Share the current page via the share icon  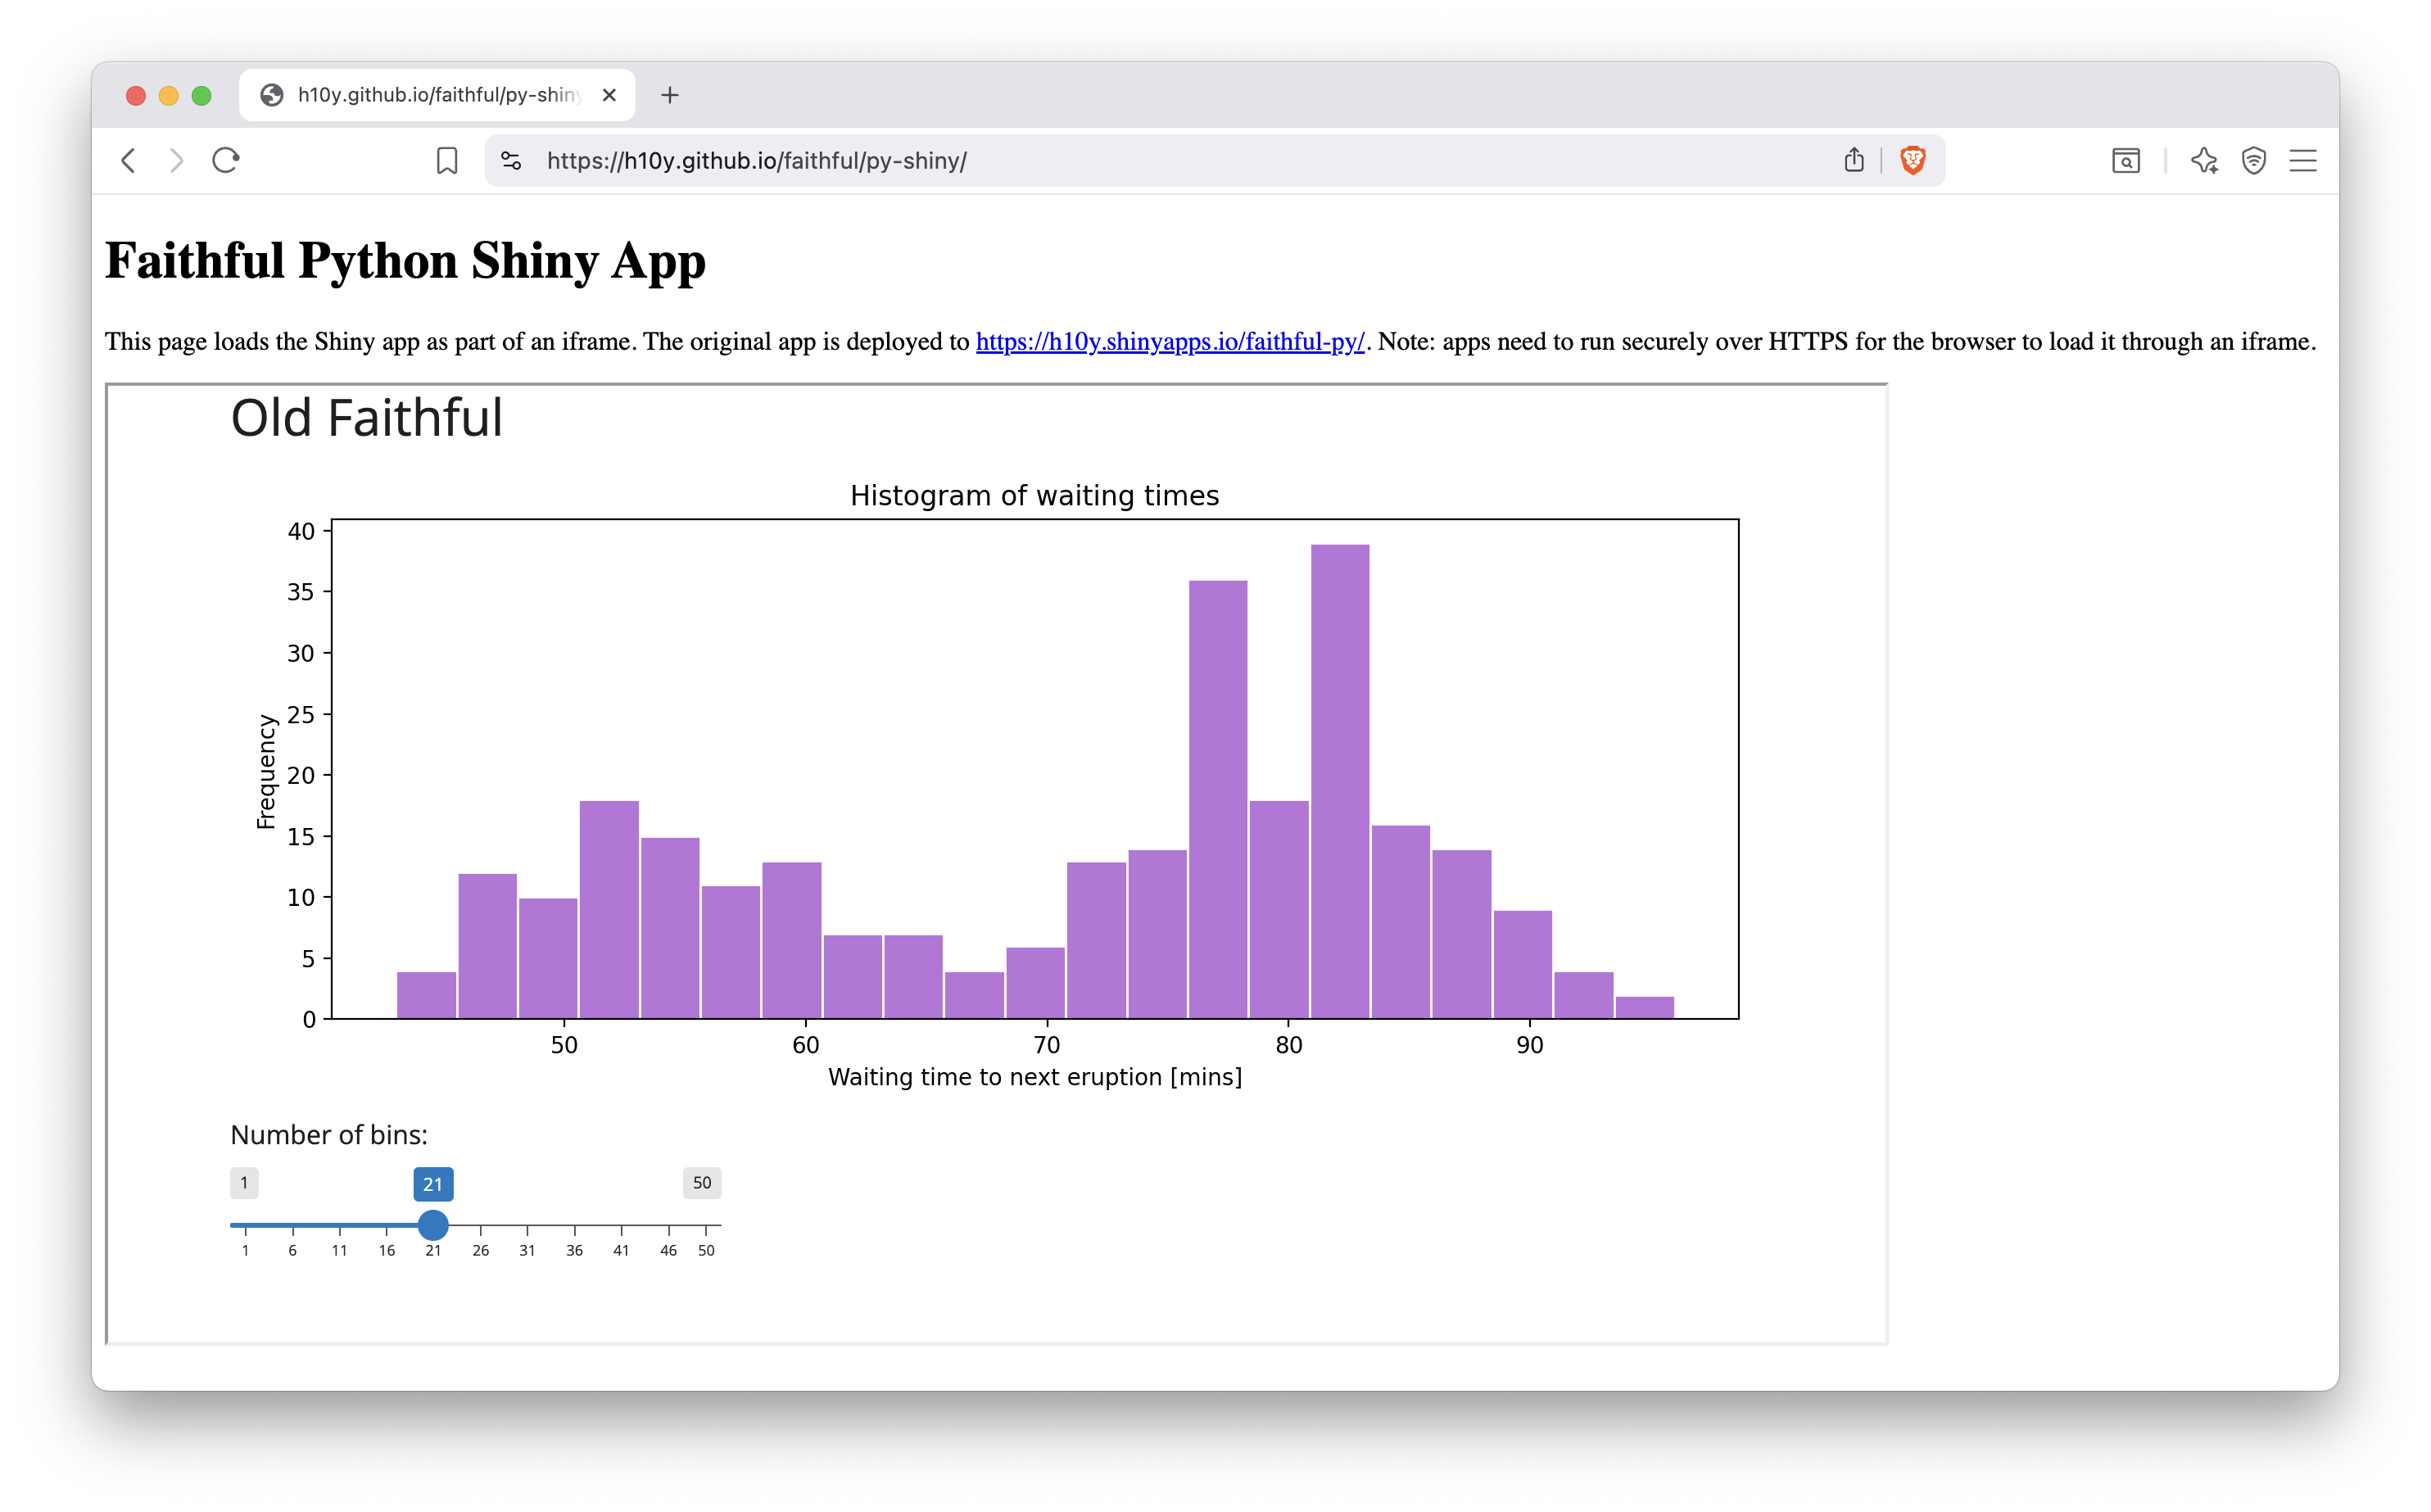(x=1855, y=160)
